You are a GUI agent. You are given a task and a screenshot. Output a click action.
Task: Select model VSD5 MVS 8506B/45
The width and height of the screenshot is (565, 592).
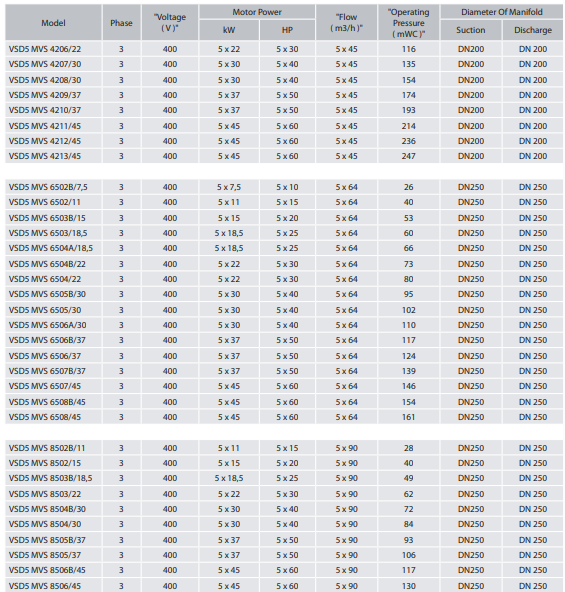point(47,571)
